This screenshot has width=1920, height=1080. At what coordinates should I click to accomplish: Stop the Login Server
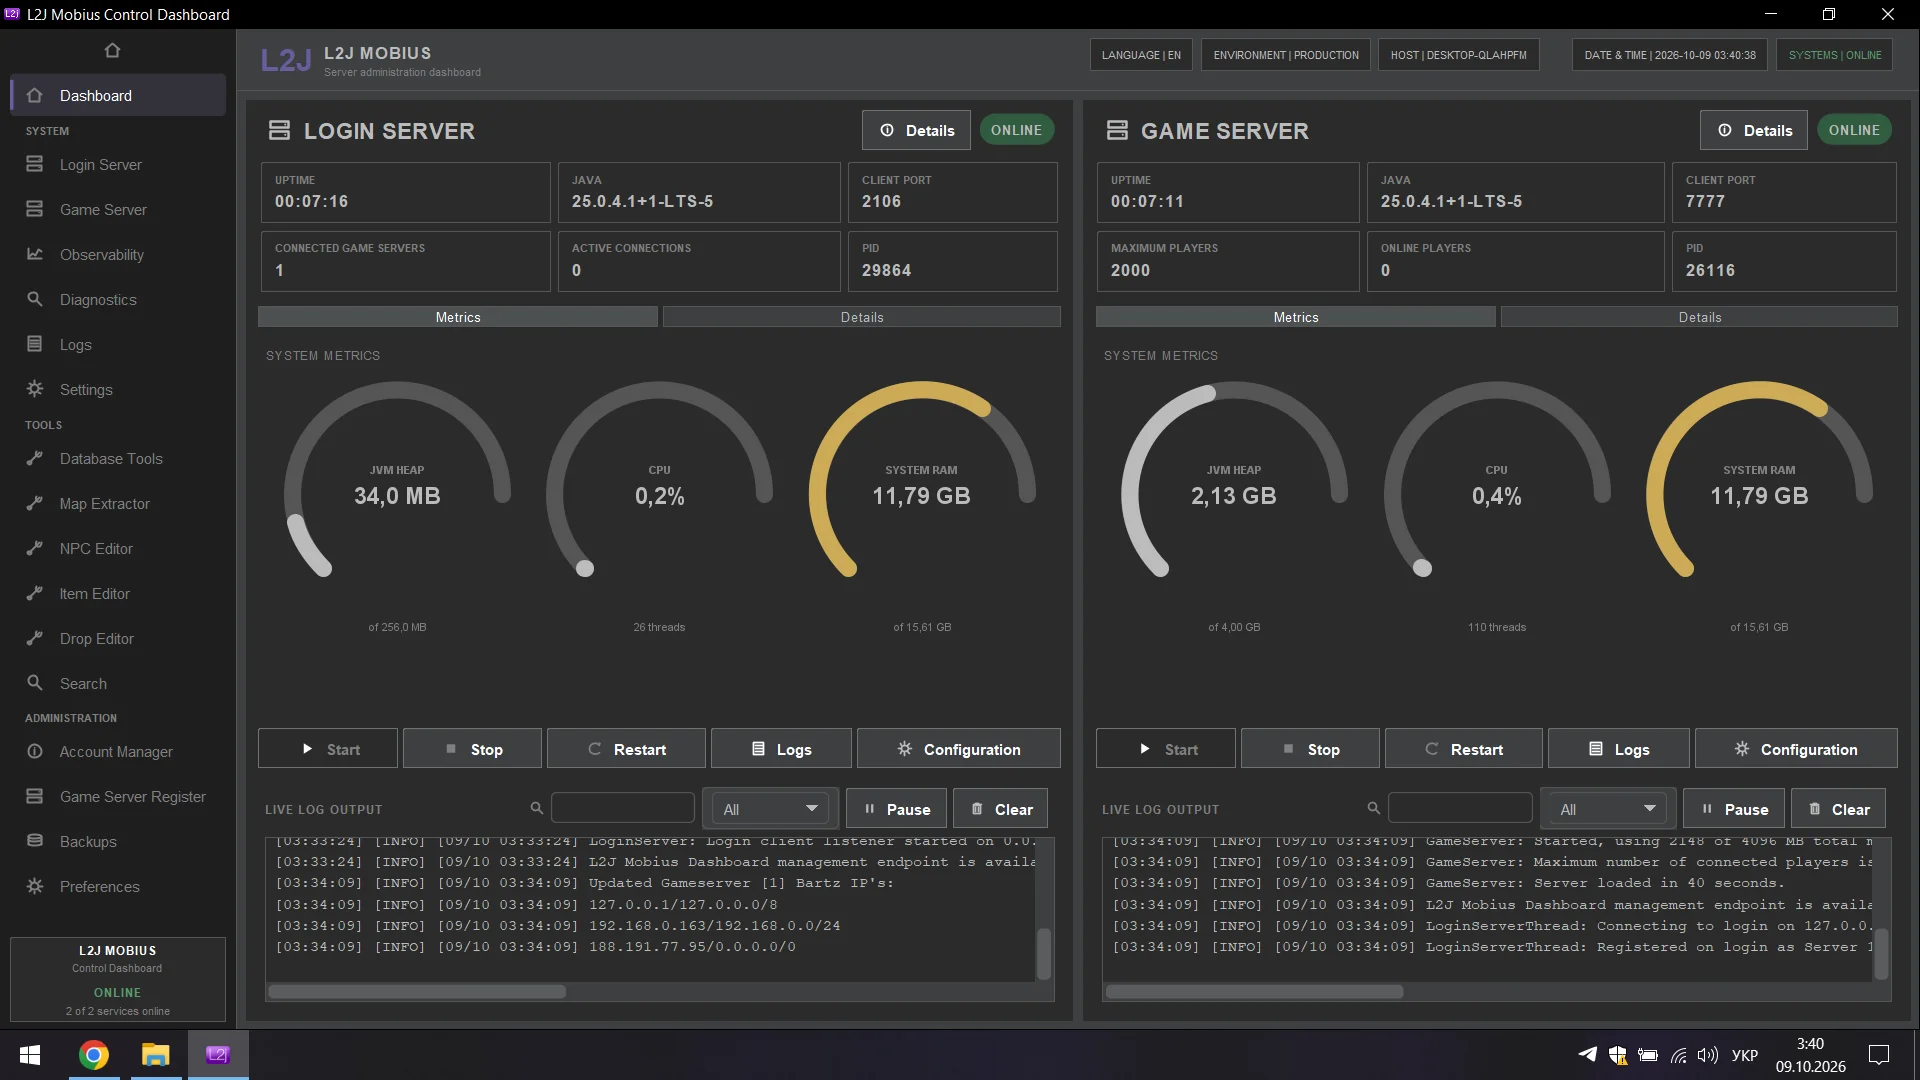473,749
